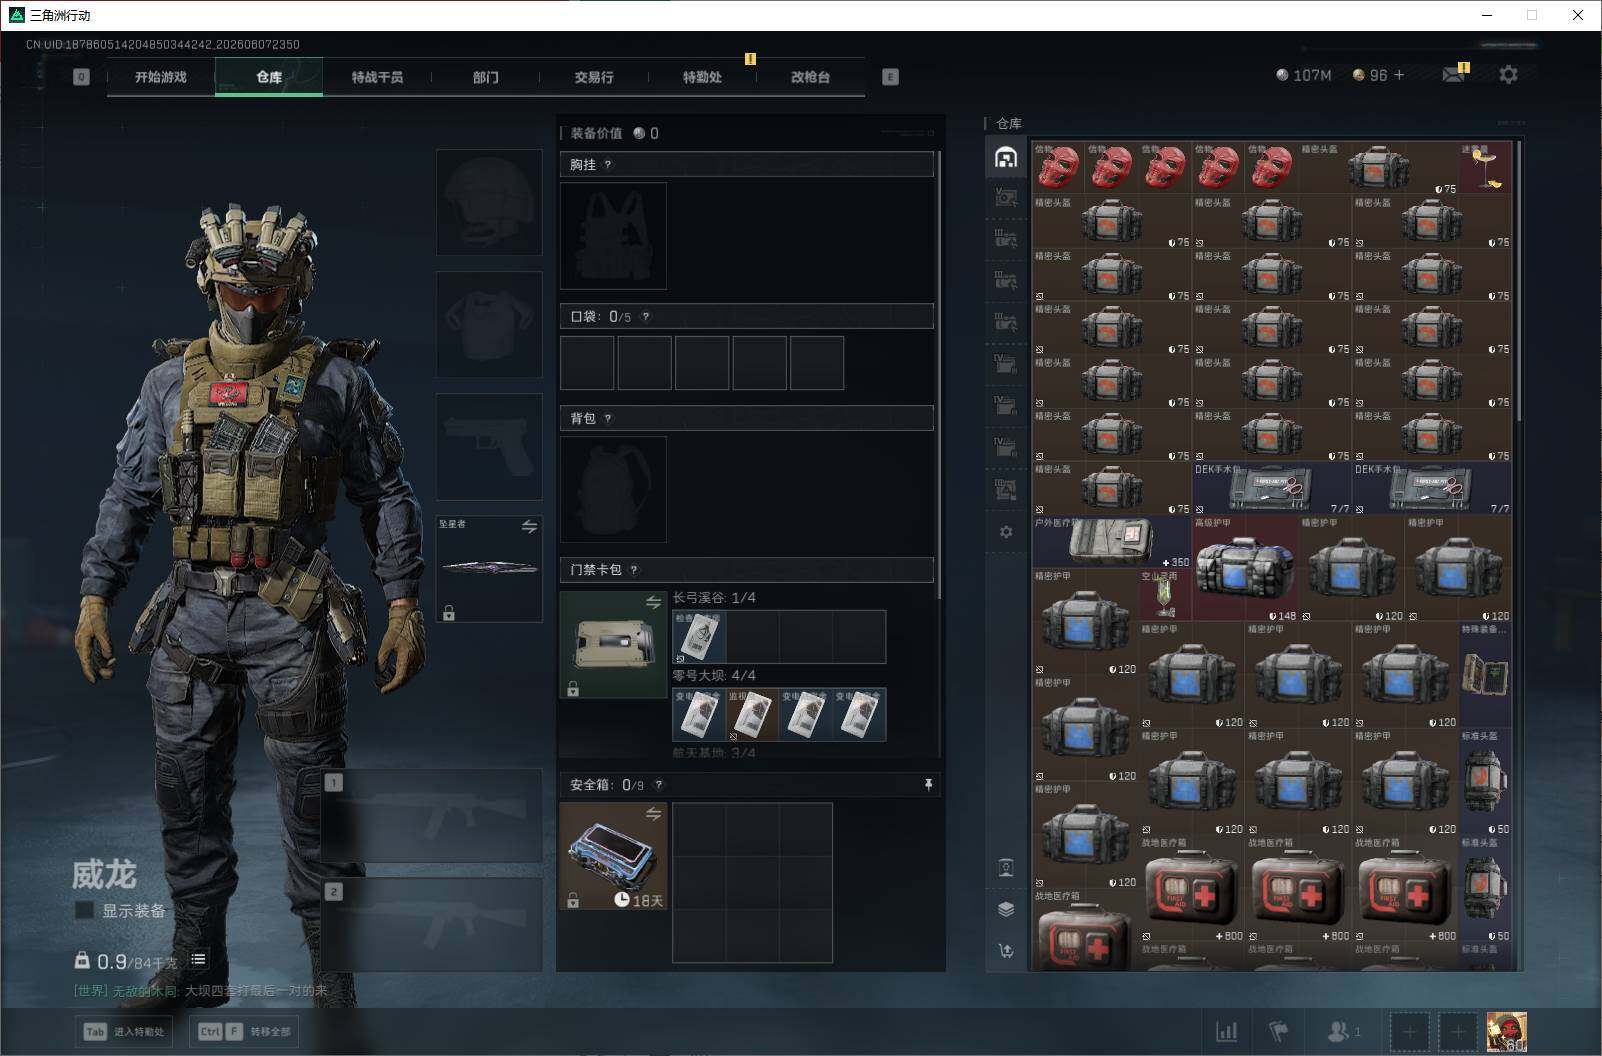
Task: Select the empty chest rig slot
Action: point(613,236)
